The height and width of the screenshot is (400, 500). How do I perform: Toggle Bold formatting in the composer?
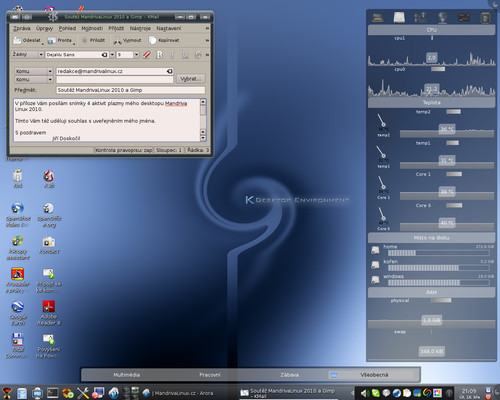(x=160, y=55)
